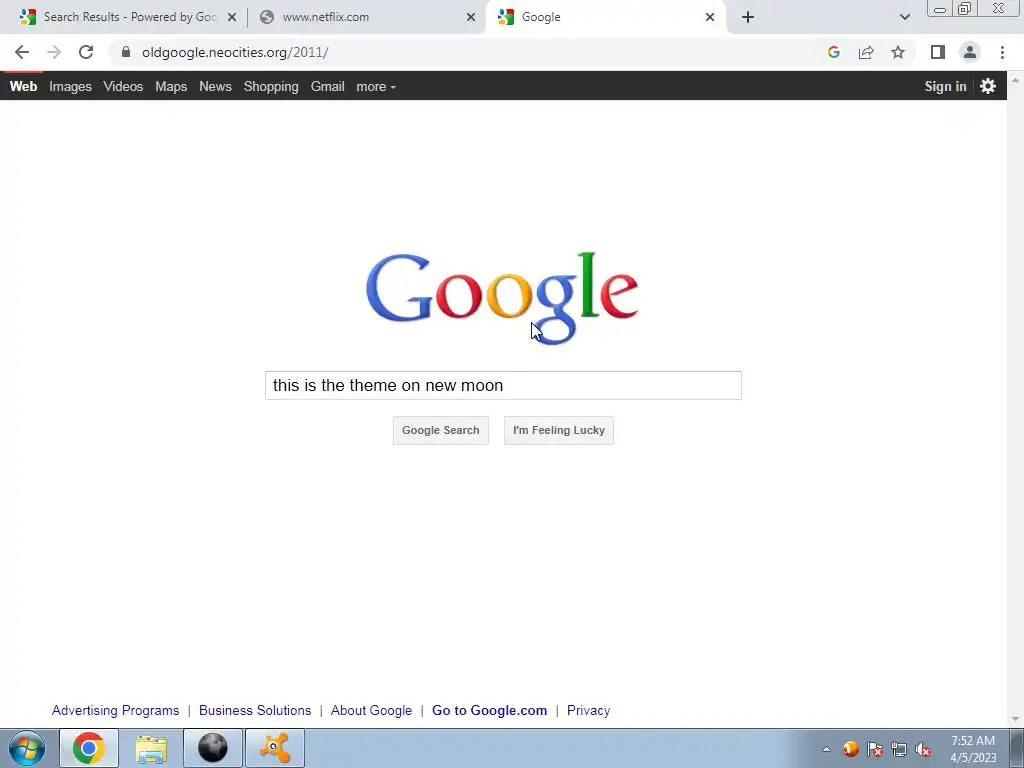
Task: Go back using the browser back arrow
Action: [22, 52]
